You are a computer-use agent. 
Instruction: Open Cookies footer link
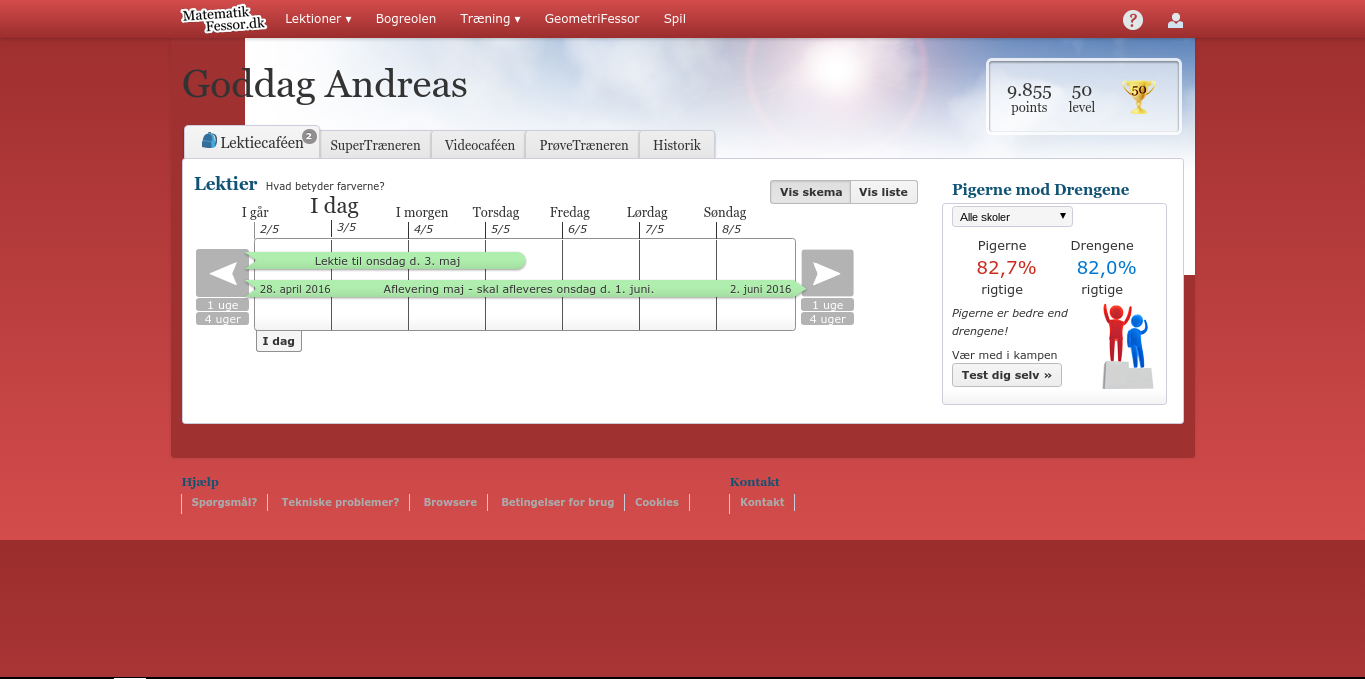tap(657, 502)
